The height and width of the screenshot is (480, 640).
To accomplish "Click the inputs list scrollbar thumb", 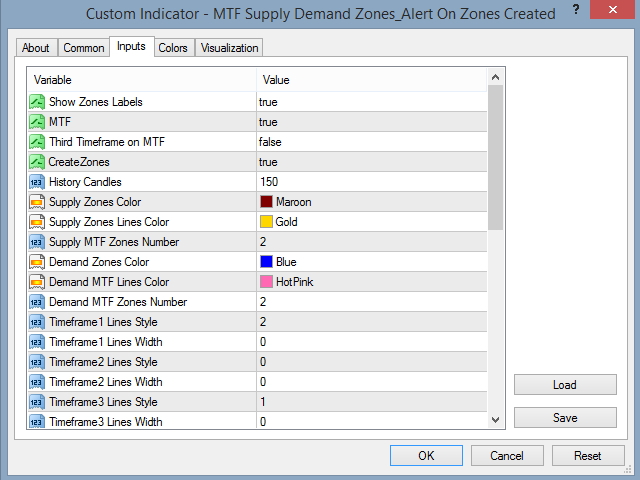I will coord(496,158).
